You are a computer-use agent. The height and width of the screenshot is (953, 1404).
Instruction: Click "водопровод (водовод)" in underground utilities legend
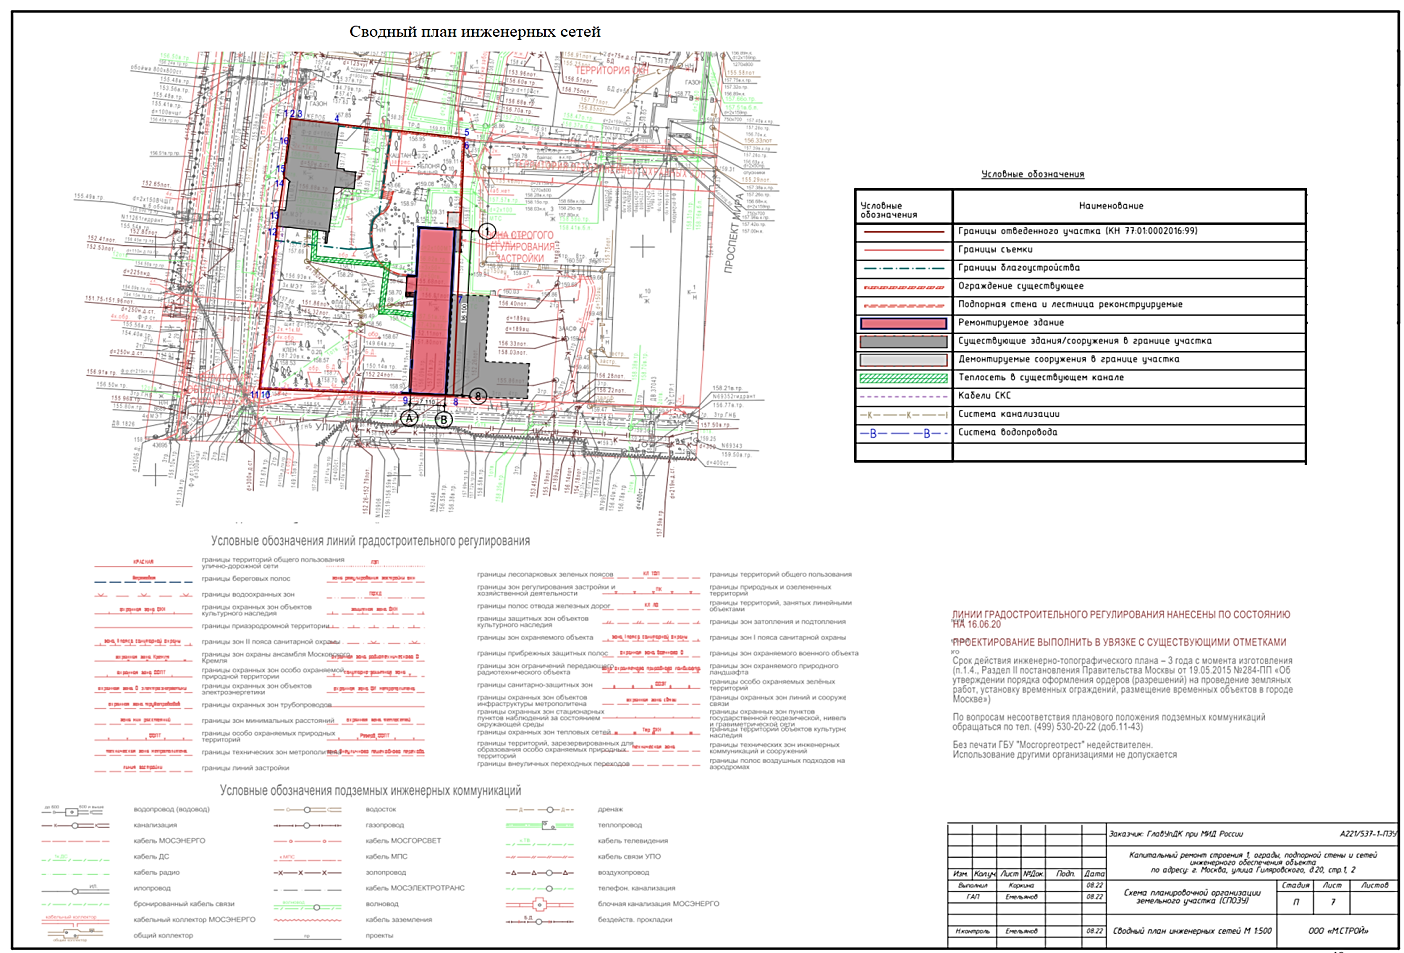(x=171, y=809)
